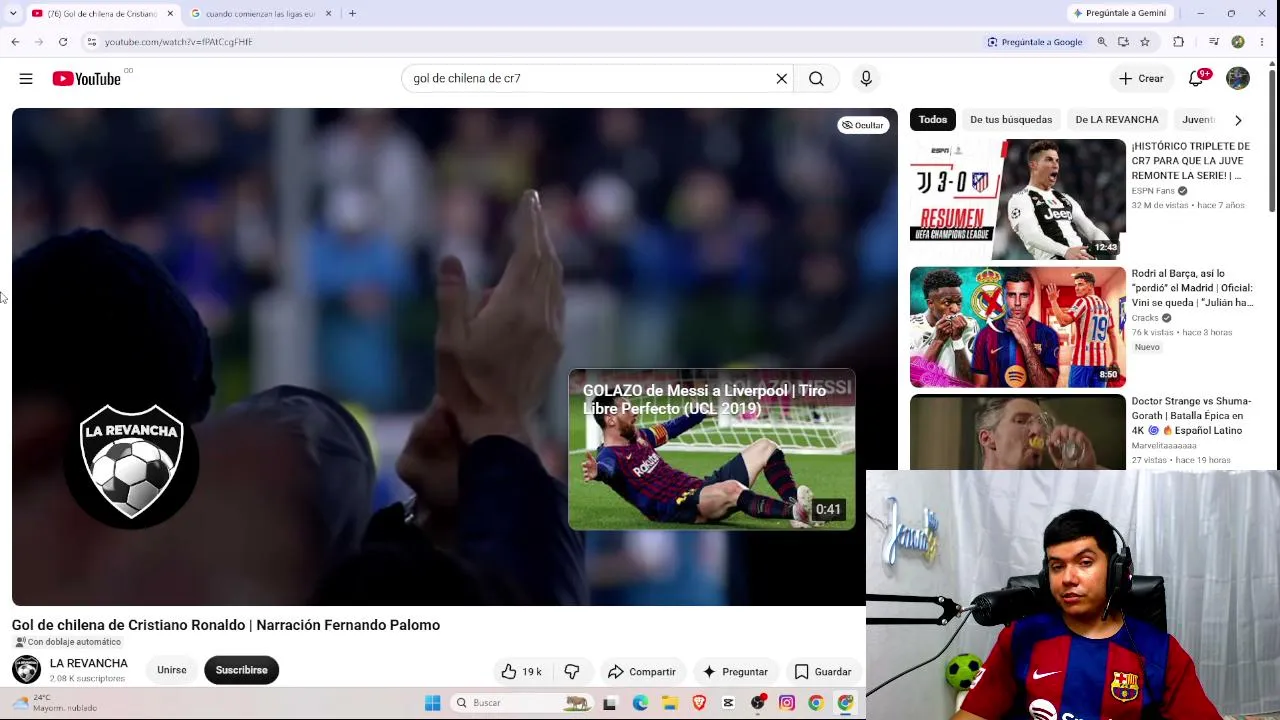Save the video with Guardar

point(823,671)
